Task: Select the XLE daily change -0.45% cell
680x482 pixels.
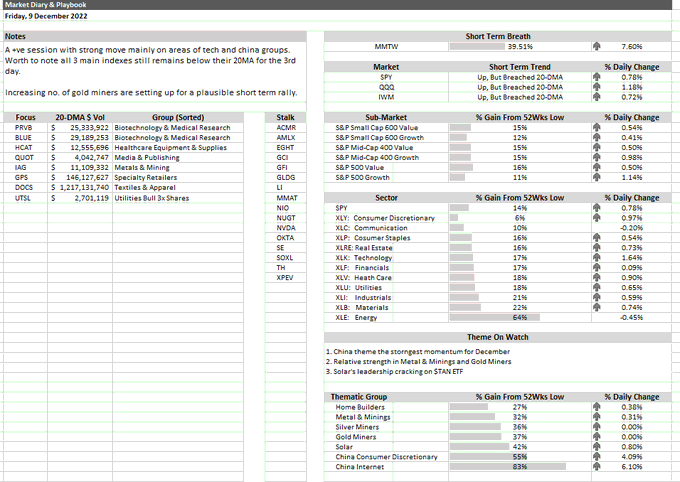Action: tap(631, 318)
